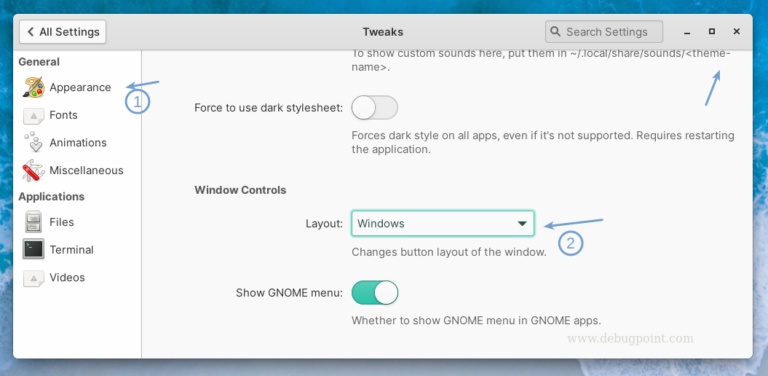Open Terminal application tweaks

tap(72, 250)
